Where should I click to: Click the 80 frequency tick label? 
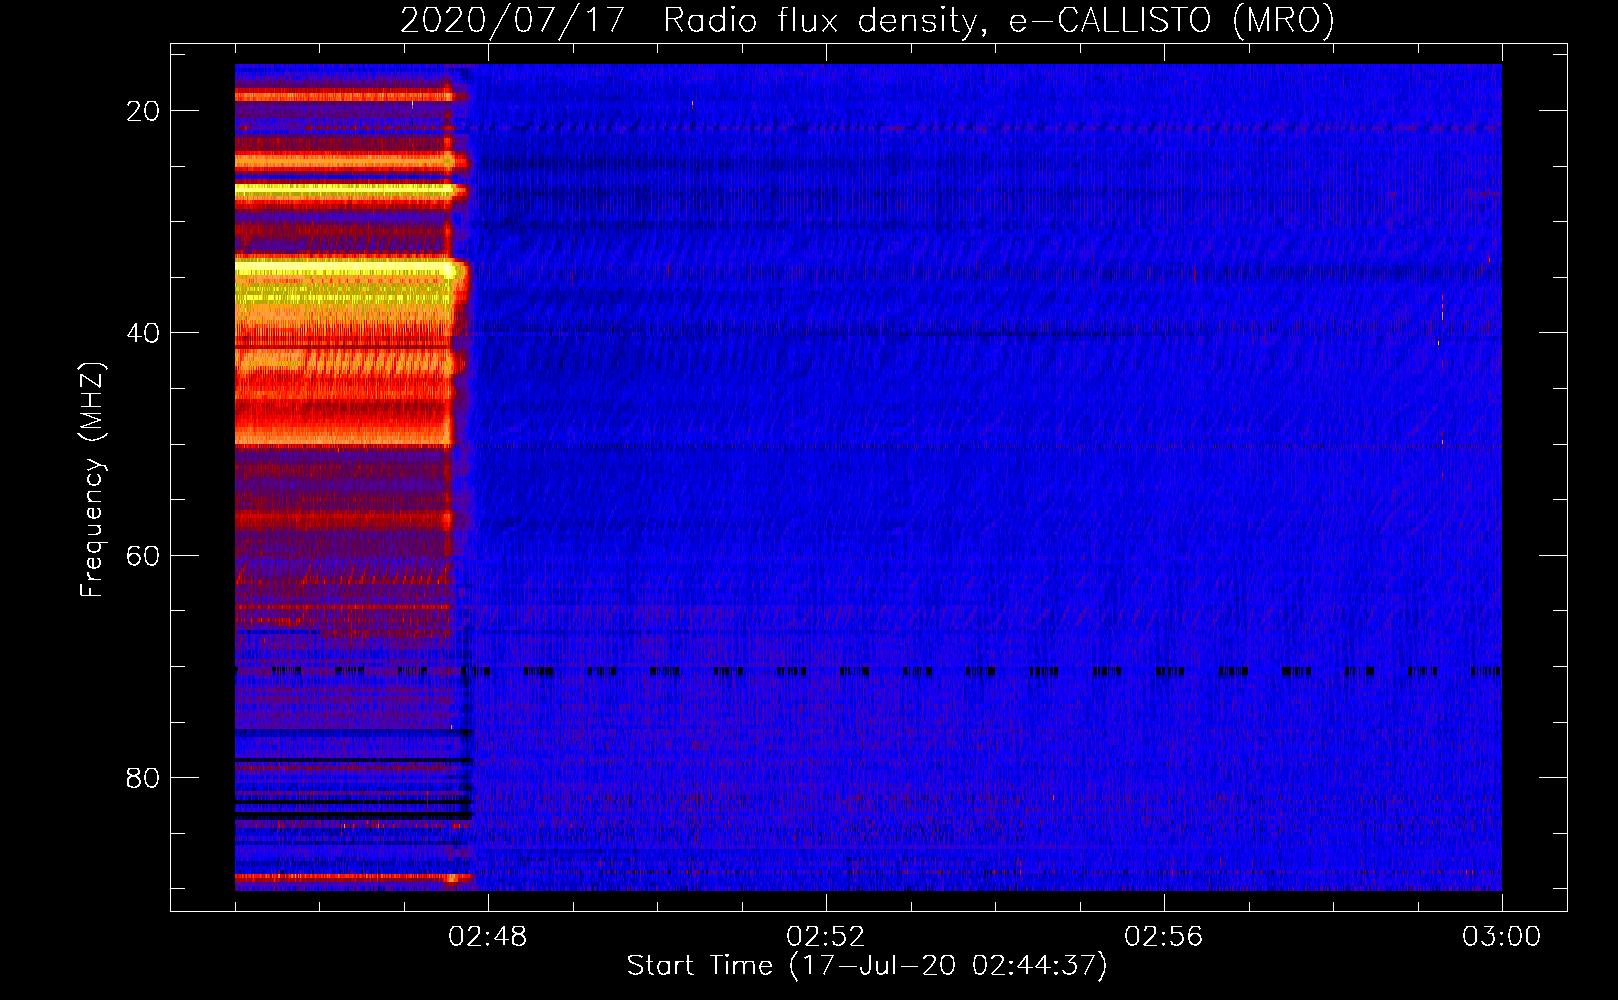(x=143, y=778)
